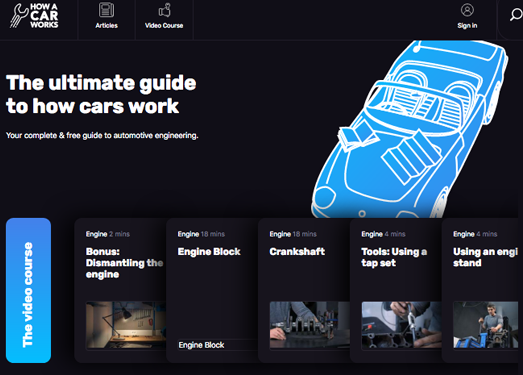
Task: Click the Video Course menu label
Action: click(164, 26)
